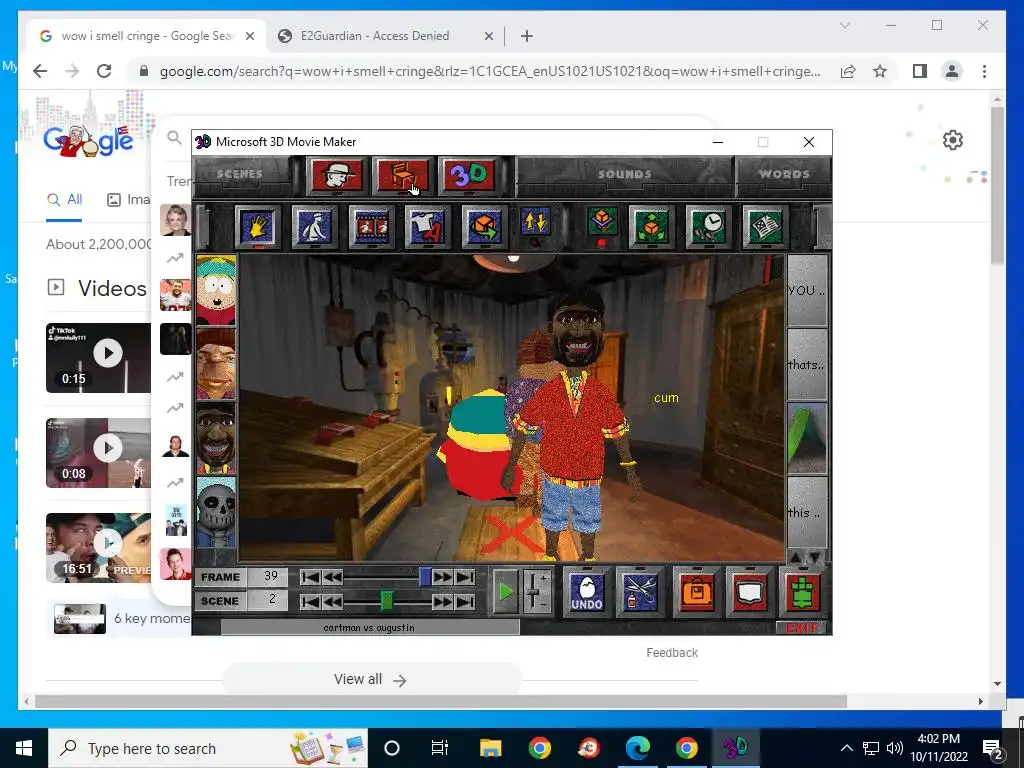Select the costume changer shirt tool

pos(427,227)
